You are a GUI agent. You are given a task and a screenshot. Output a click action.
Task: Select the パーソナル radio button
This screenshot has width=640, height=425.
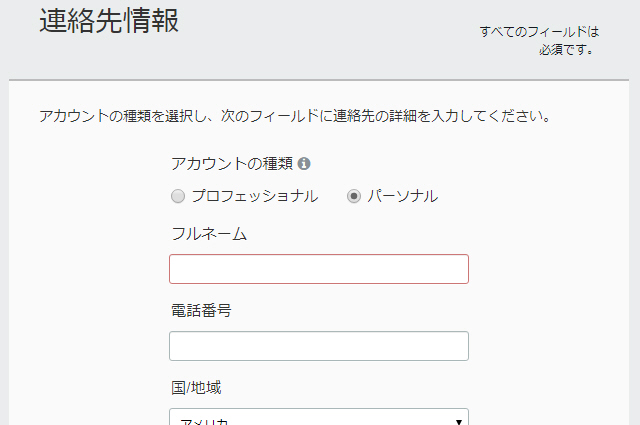click(x=354, y=196)
